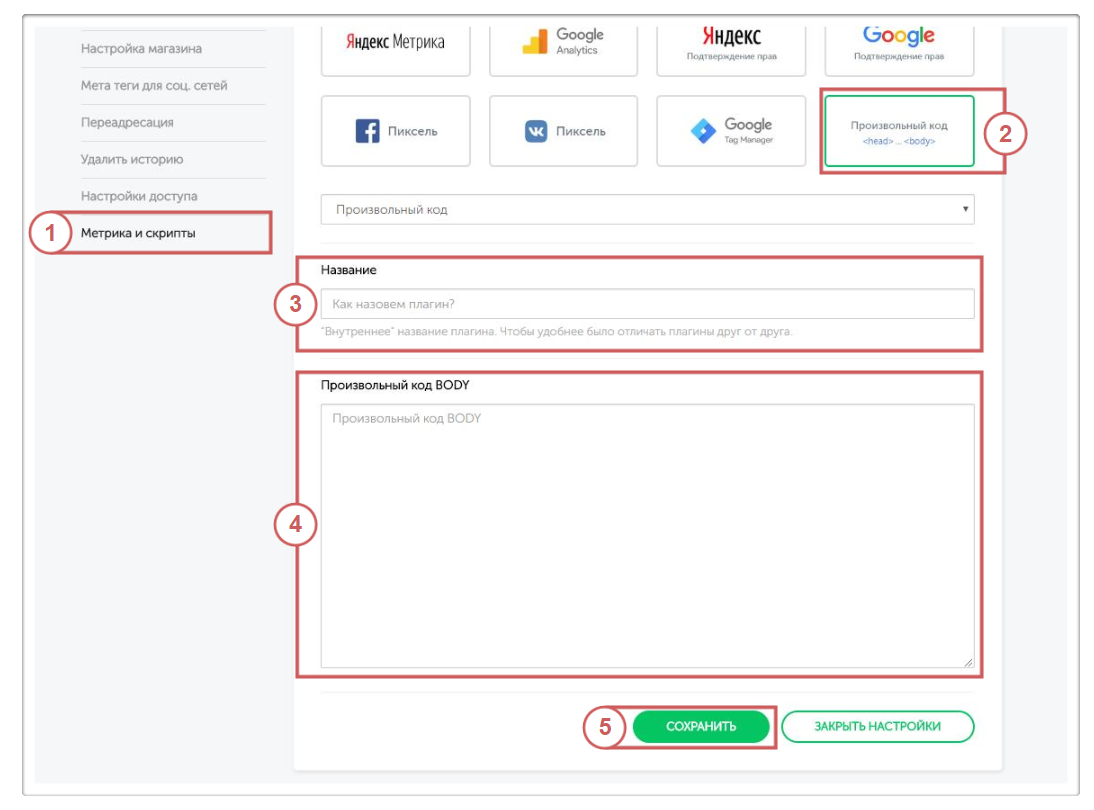The height and width of the screenshot is (810, 1094).
Task: Click the dropdown arrow of plugin selector
Action: coord(964,210)
